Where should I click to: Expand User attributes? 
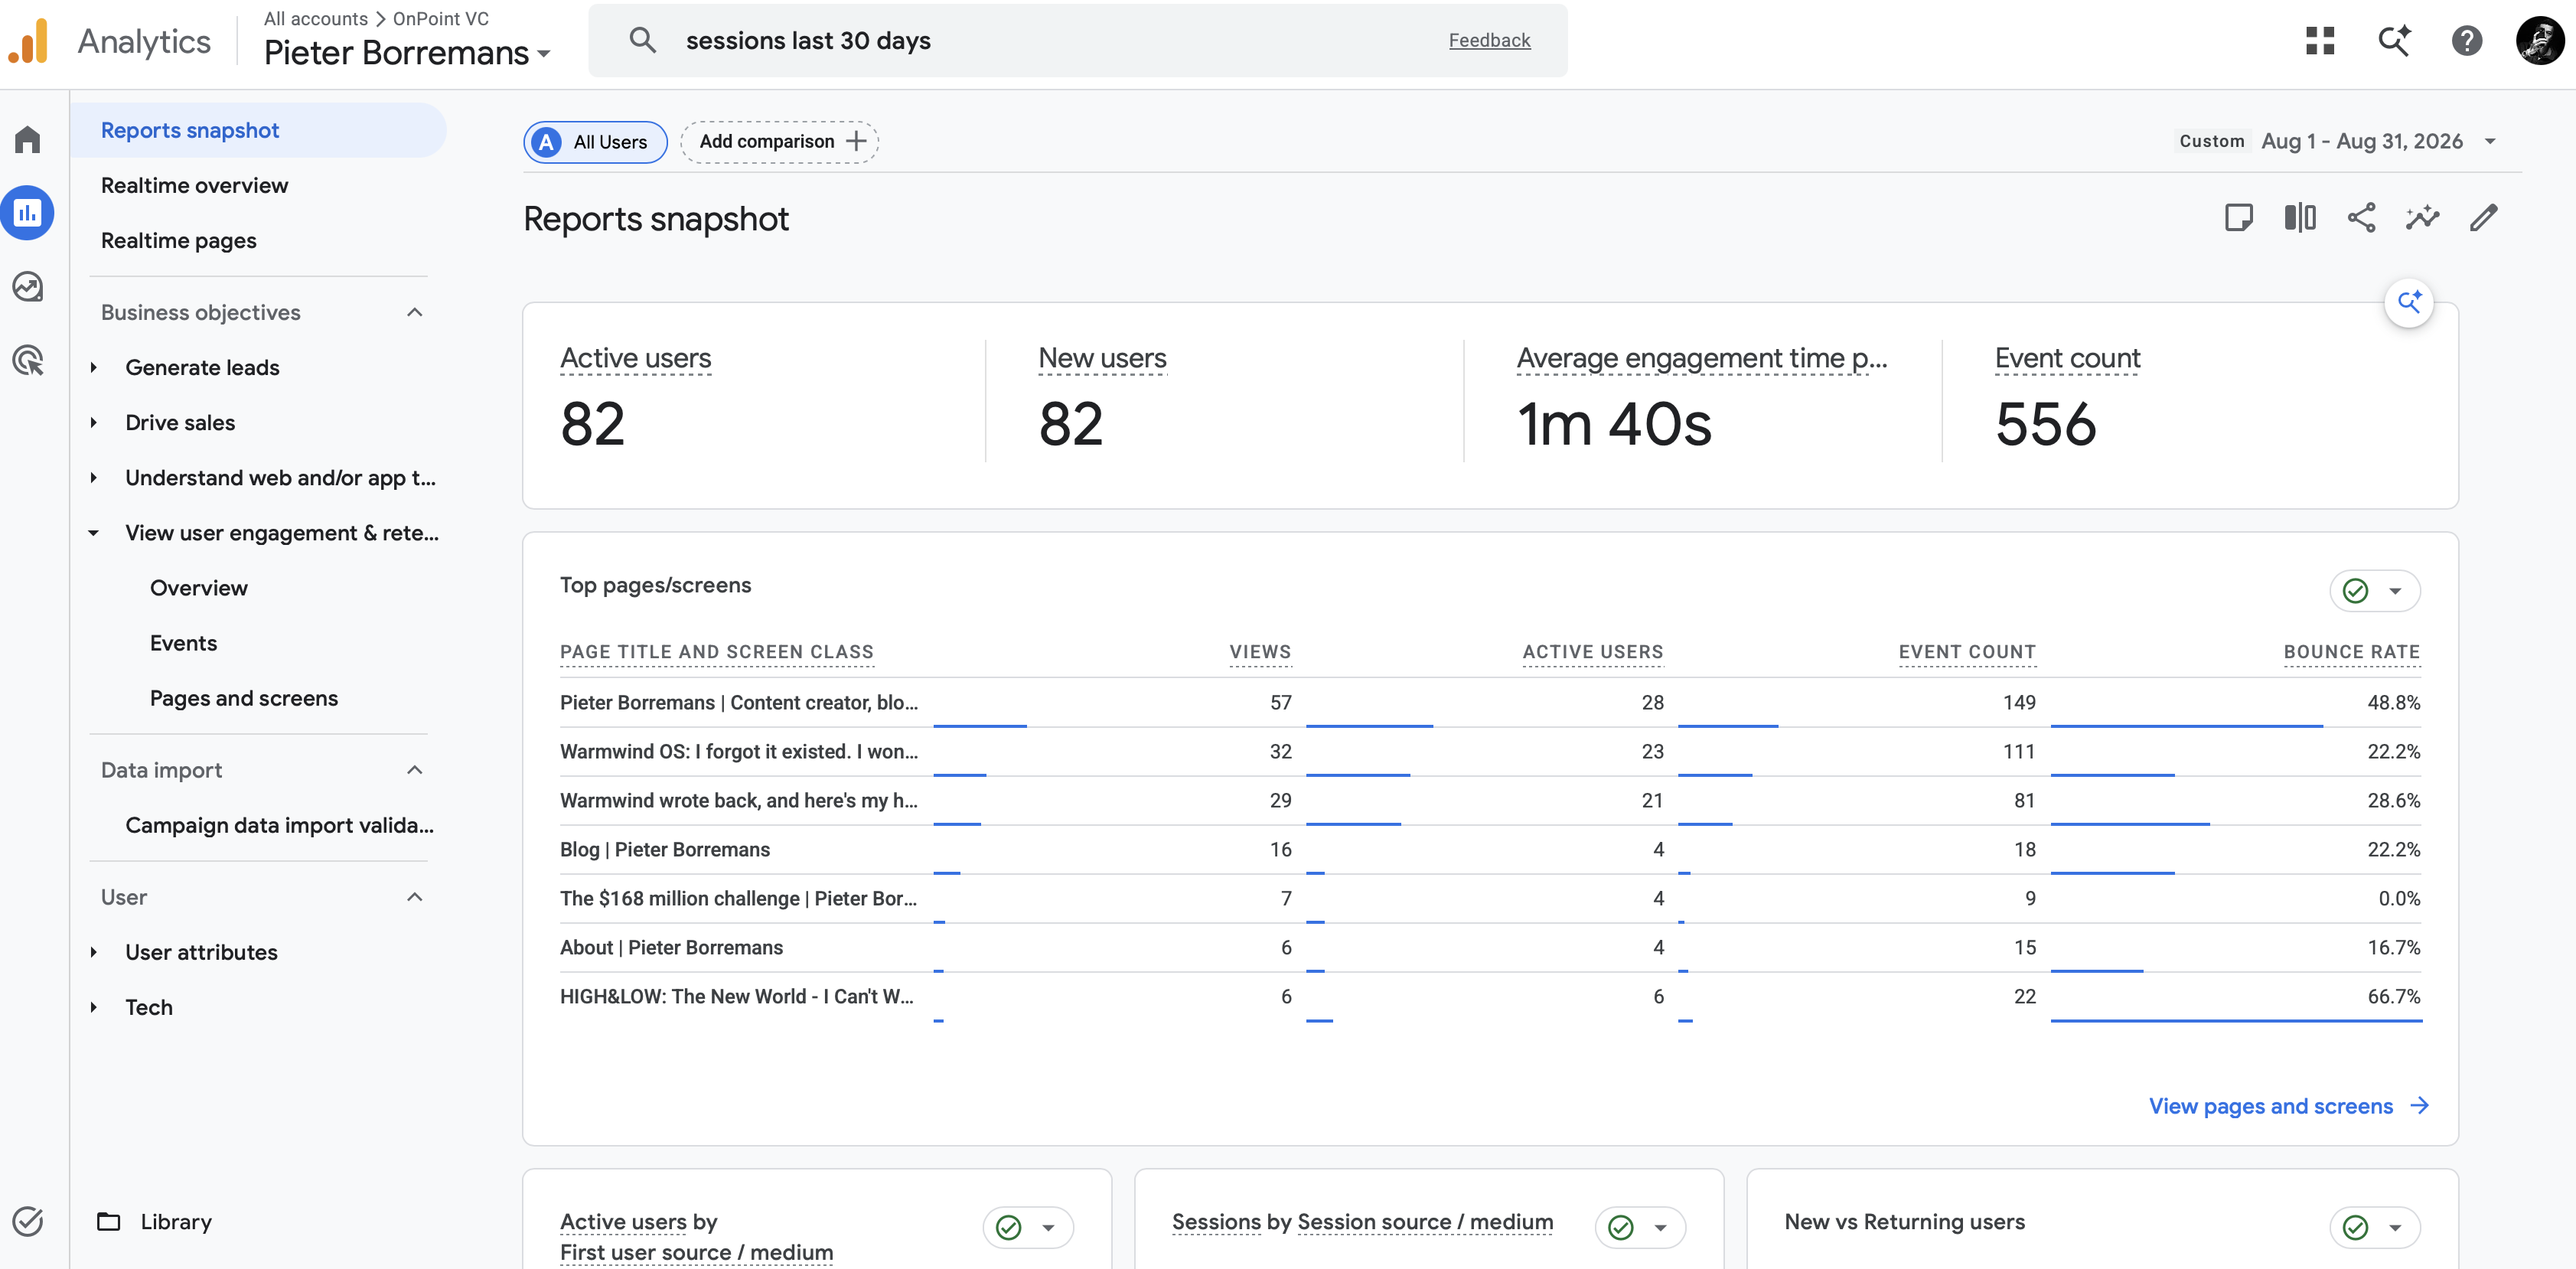pos(94,952)
